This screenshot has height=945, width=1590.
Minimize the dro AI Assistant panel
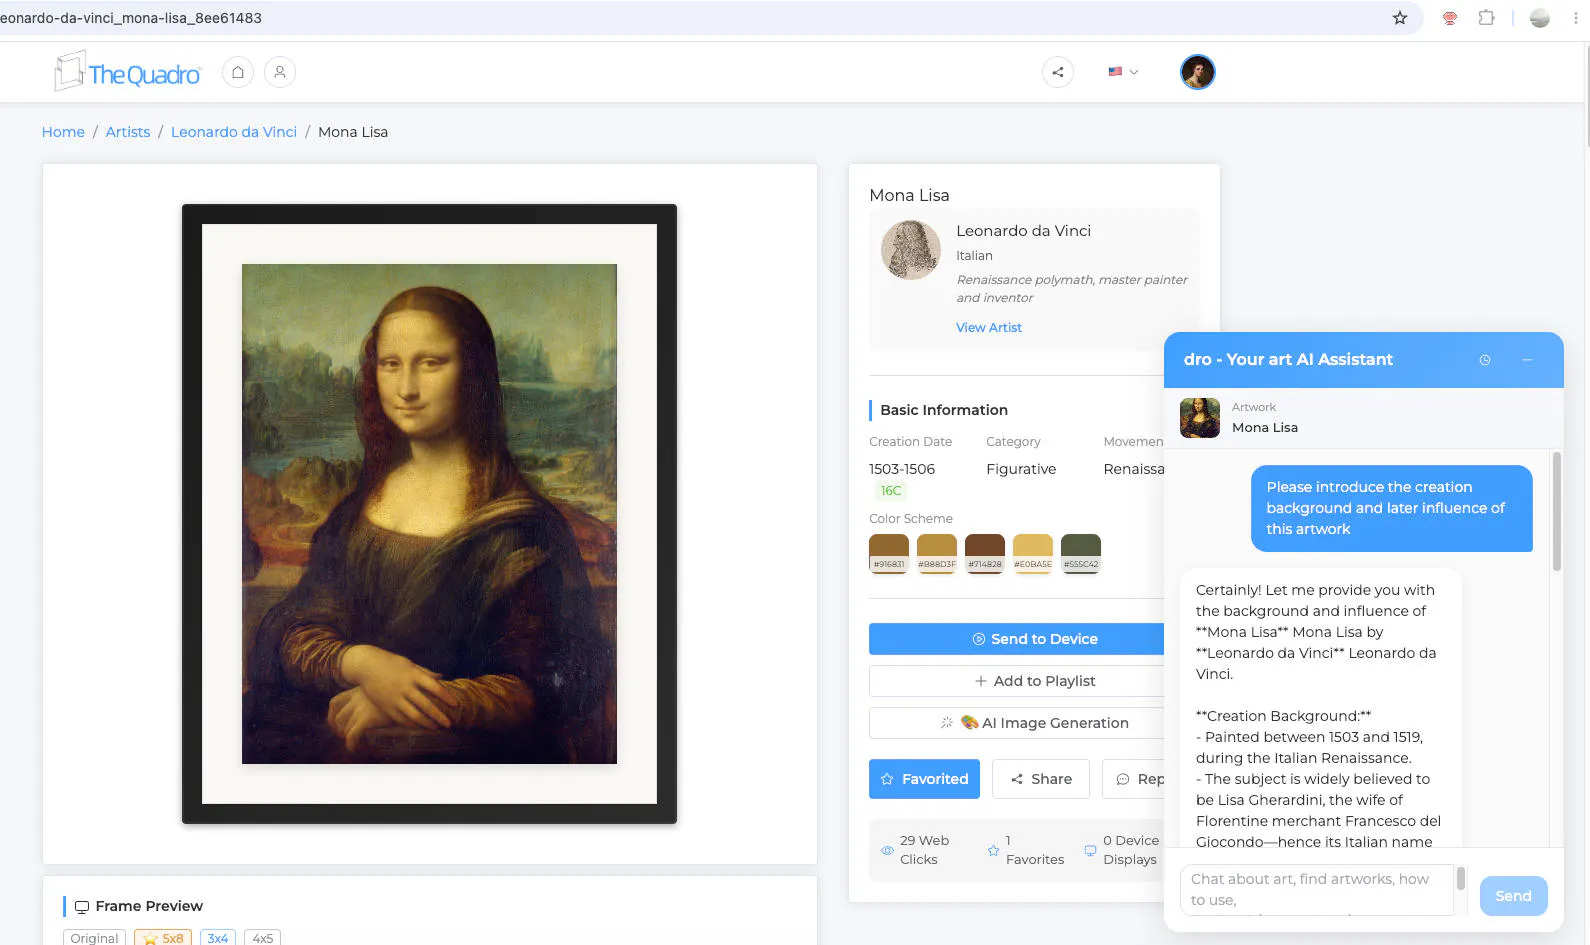pyautogui.click(x=1527, y=360)
